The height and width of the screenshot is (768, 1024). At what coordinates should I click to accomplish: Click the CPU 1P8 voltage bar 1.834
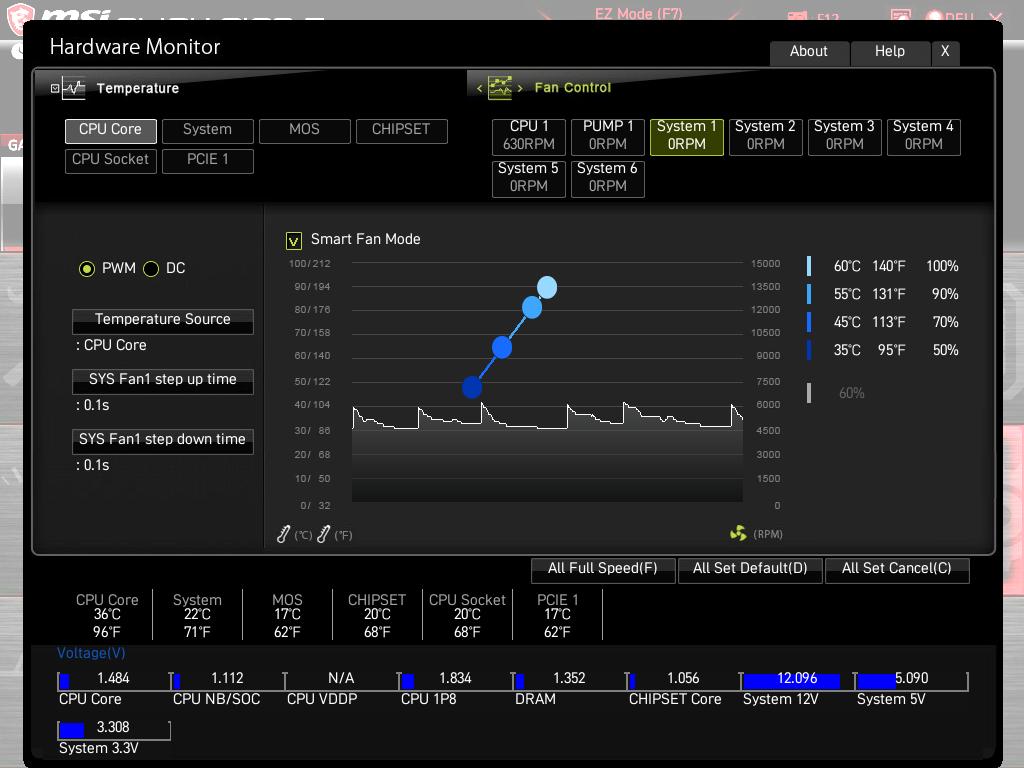pyautogui.click(x=455, y=680)
